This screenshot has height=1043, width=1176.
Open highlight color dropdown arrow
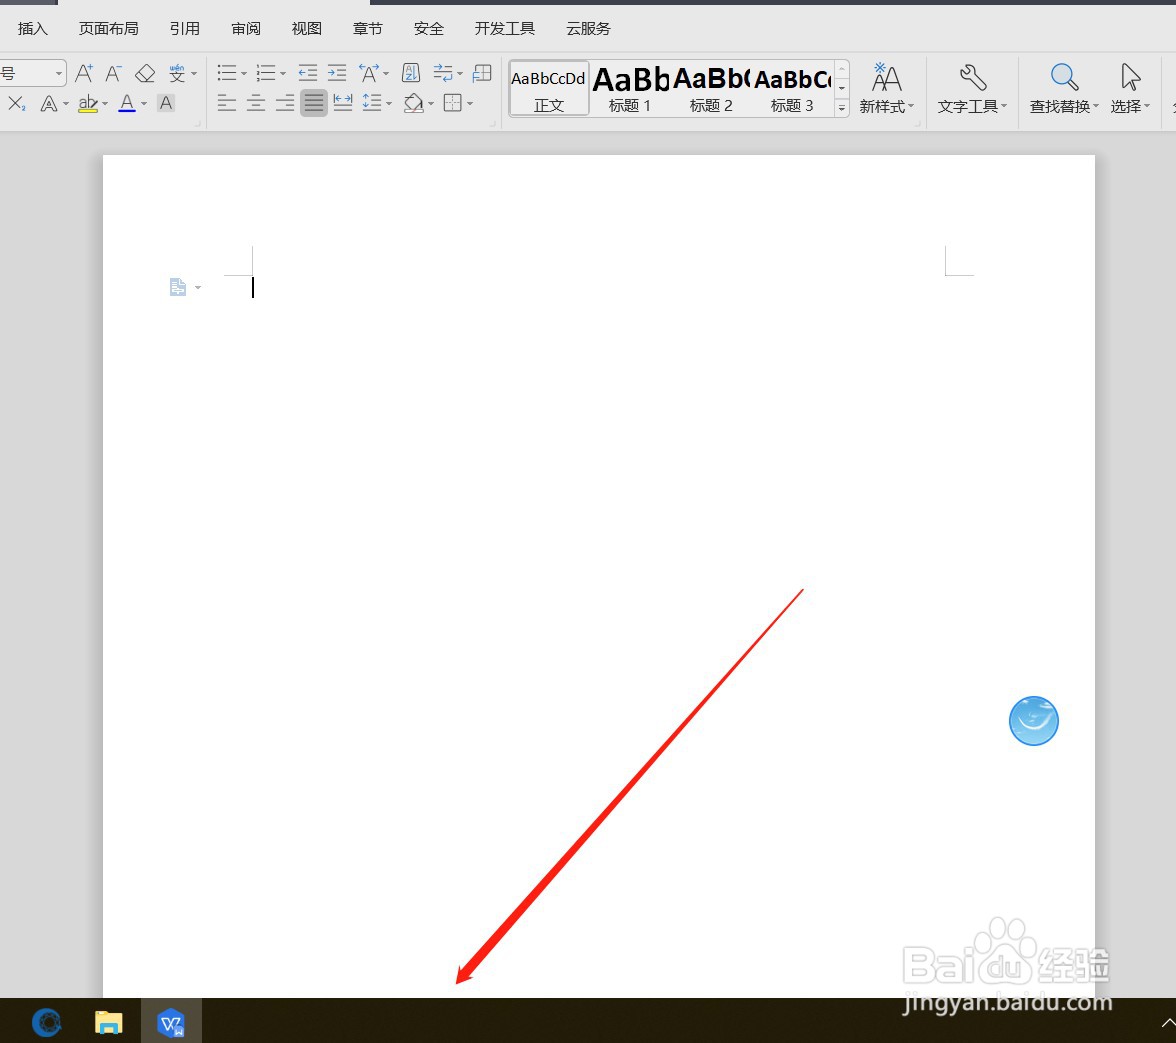pyautogui.click(x=105, y=103)
